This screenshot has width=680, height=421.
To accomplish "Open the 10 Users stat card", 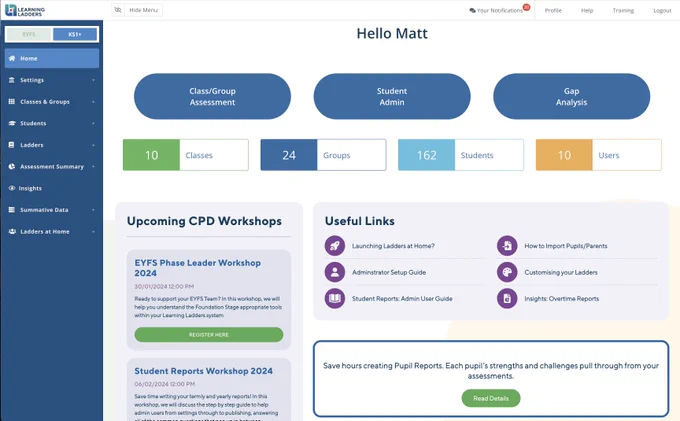I will (598, 155).
